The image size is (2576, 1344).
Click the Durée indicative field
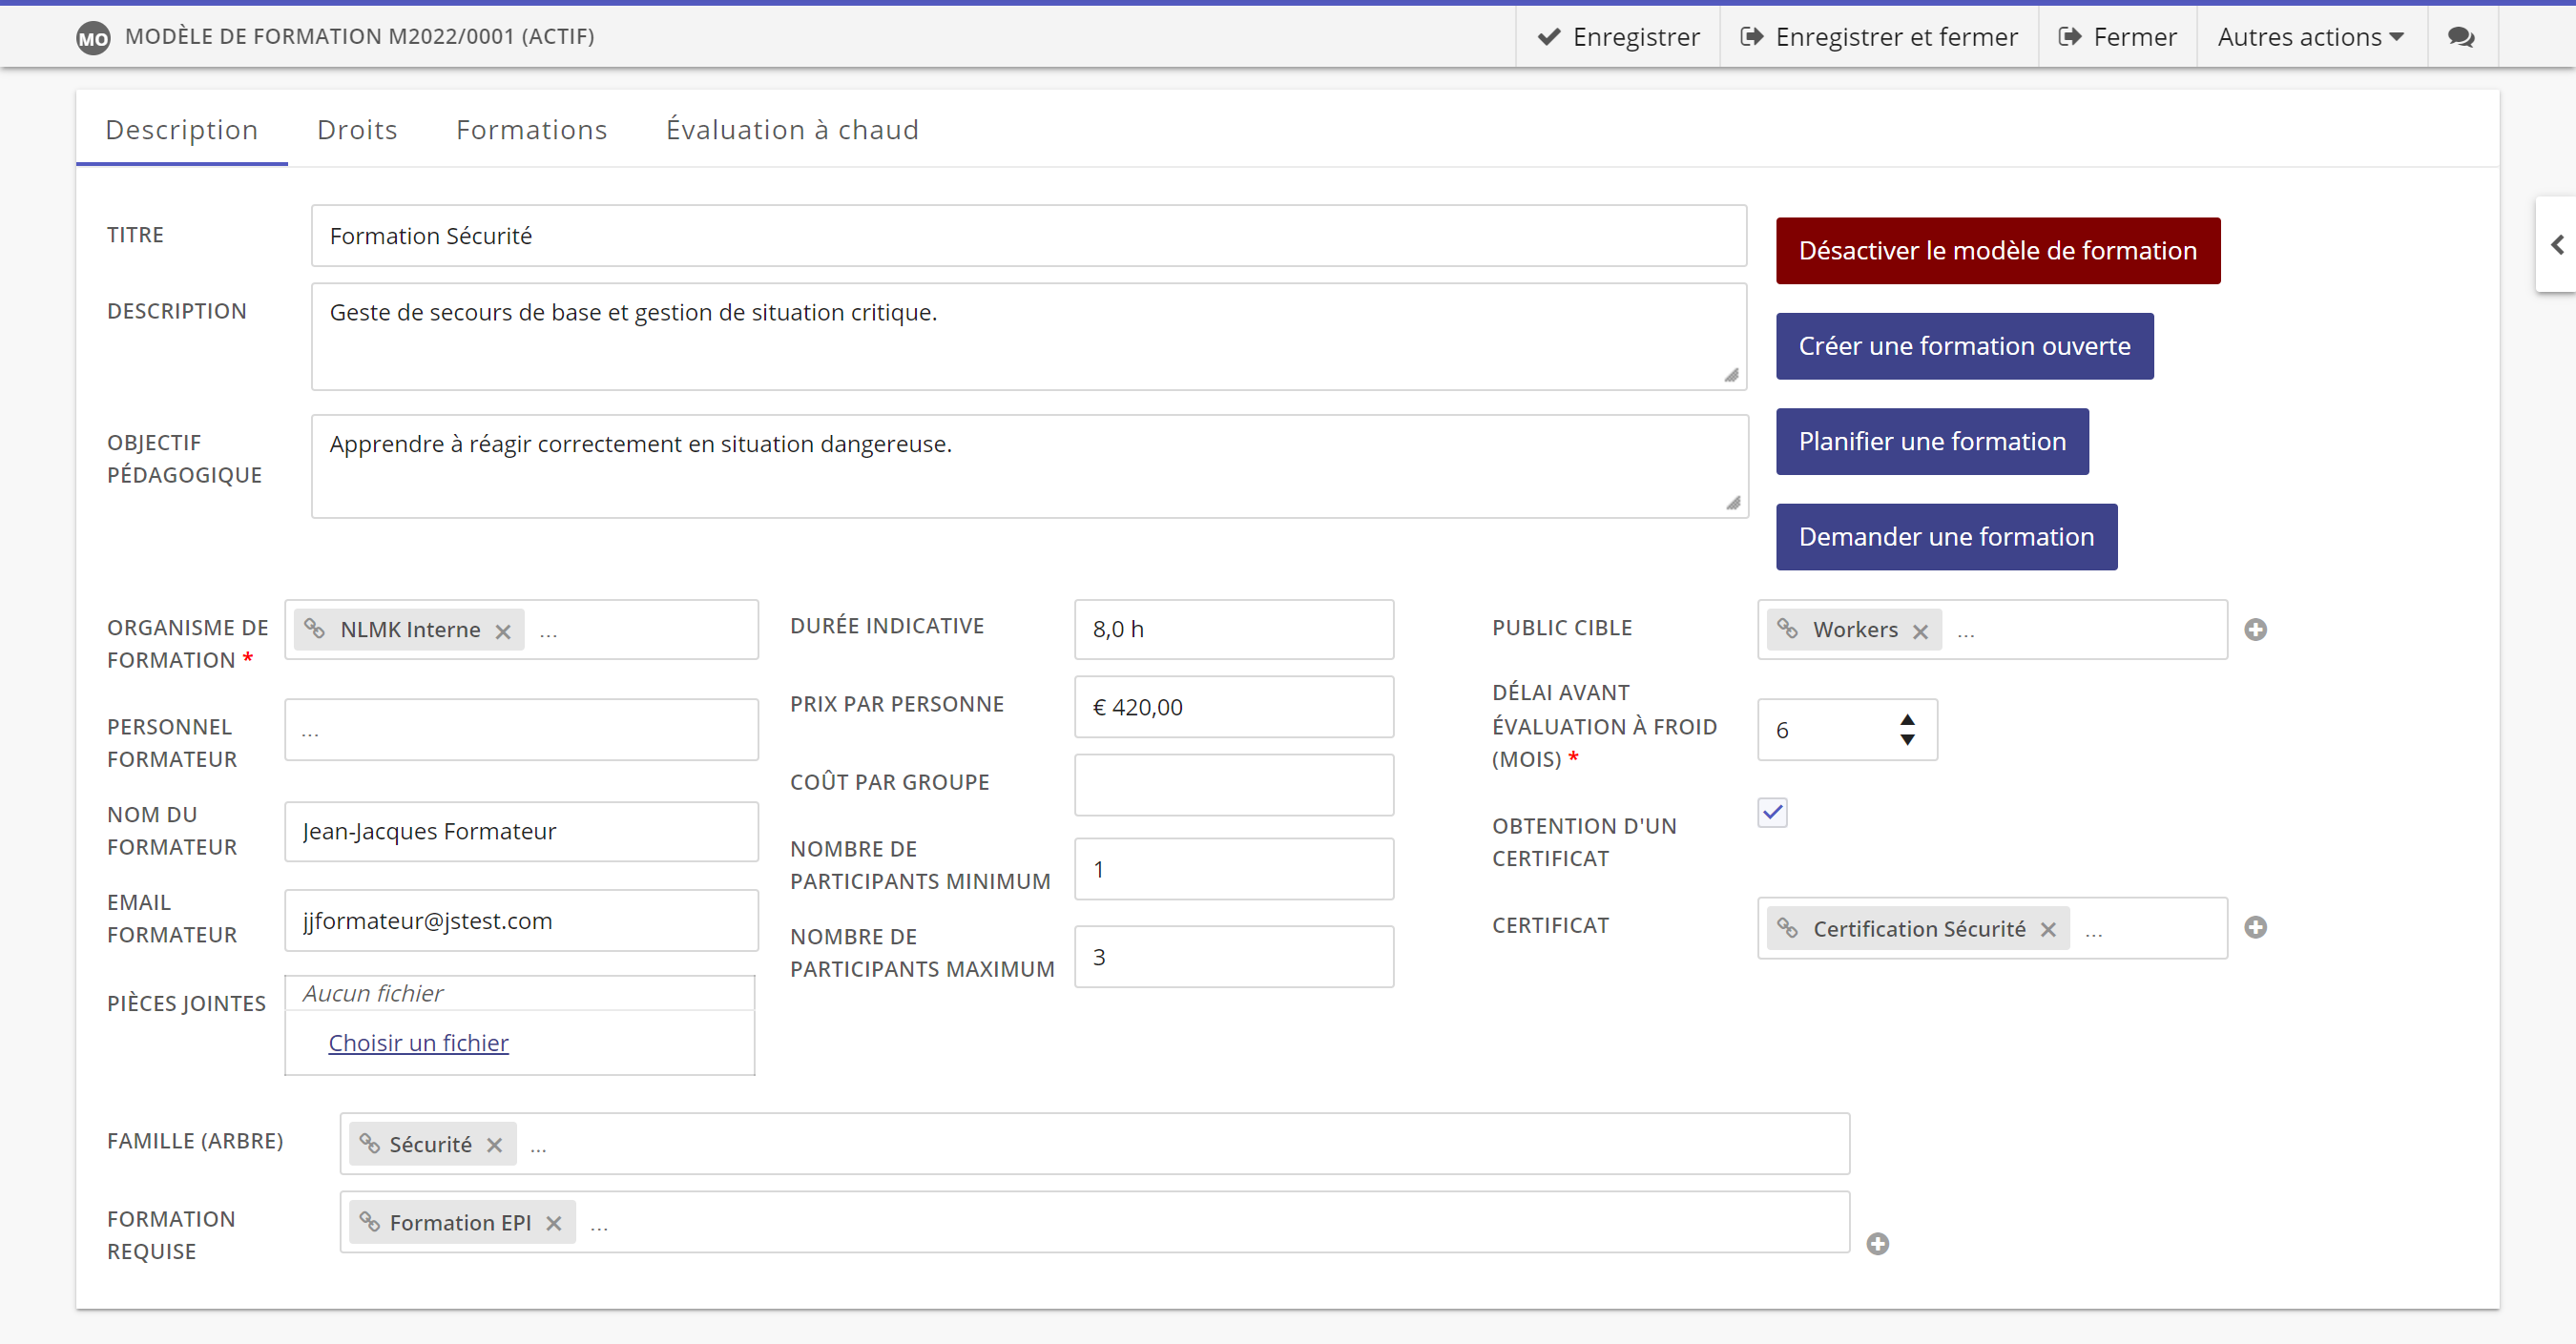coord(1234,629)
